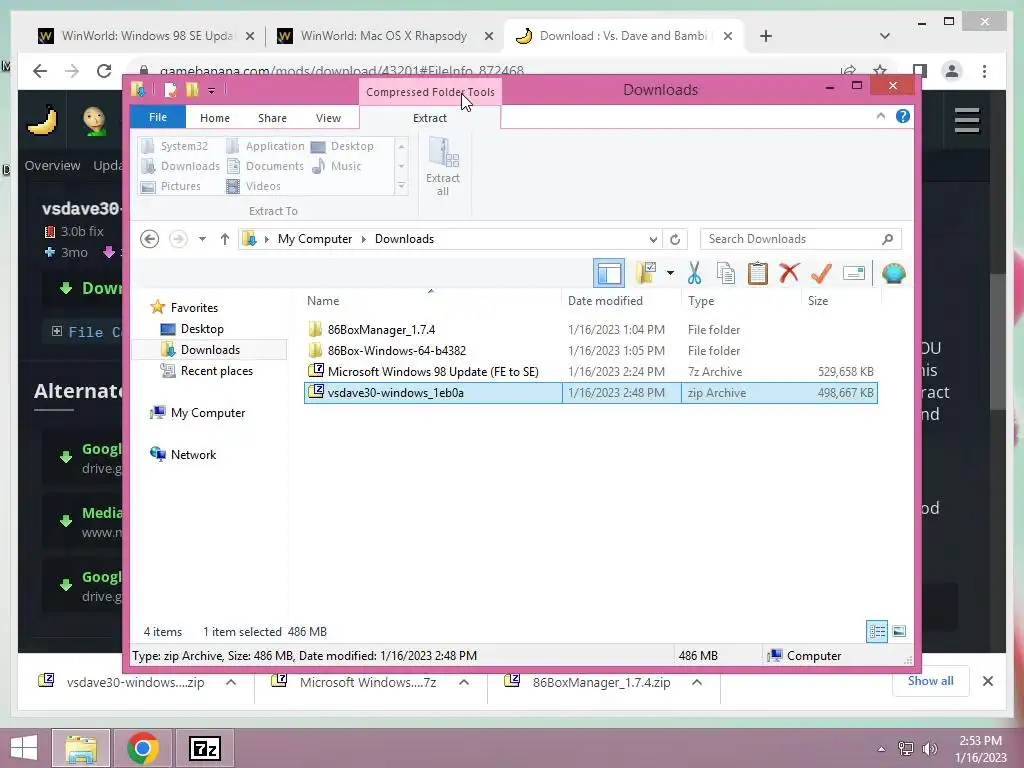
Task: Click the volume speaker tray icon
Action: (929, 748)
